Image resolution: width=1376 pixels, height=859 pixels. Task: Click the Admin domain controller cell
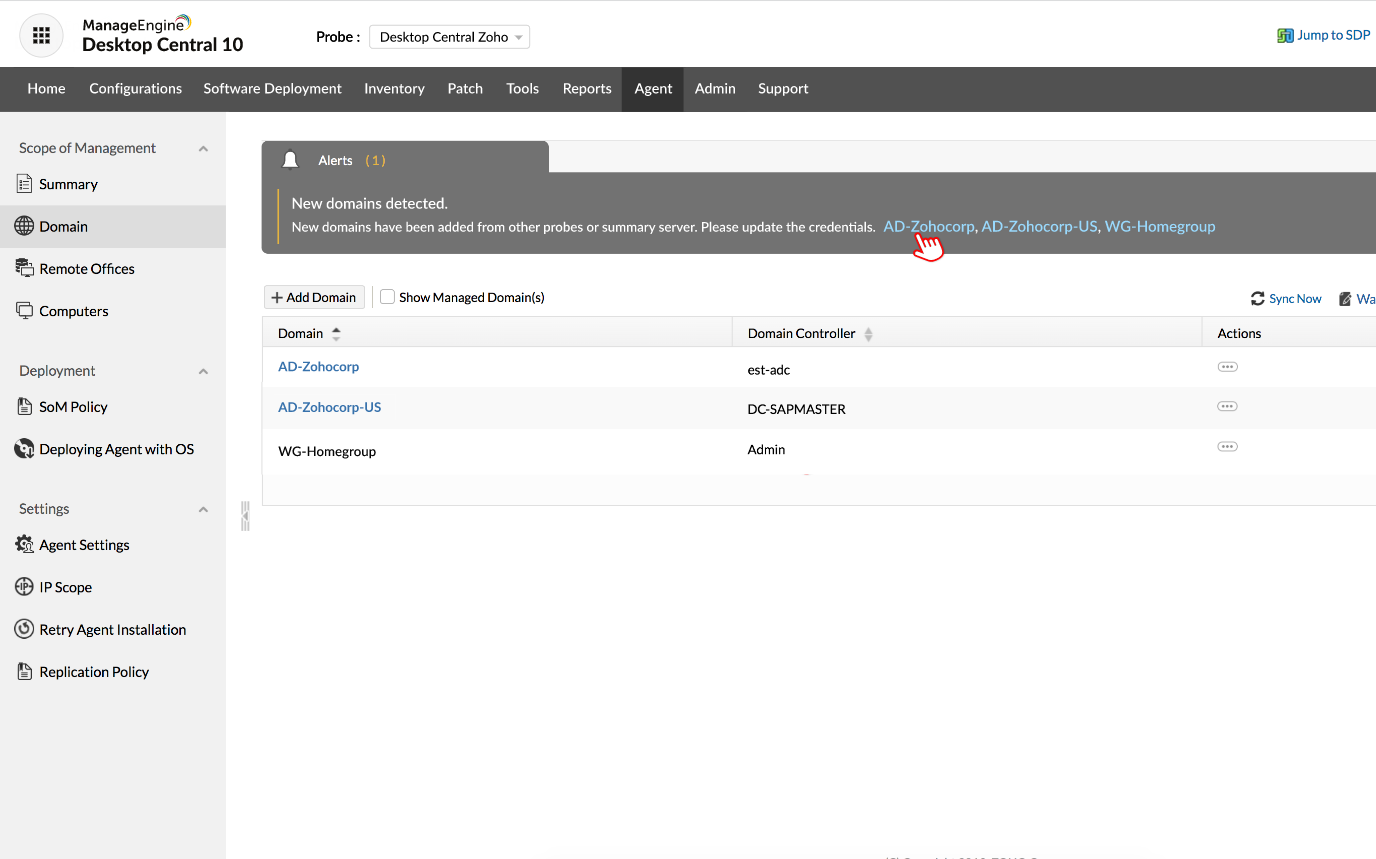click(767, 450)
